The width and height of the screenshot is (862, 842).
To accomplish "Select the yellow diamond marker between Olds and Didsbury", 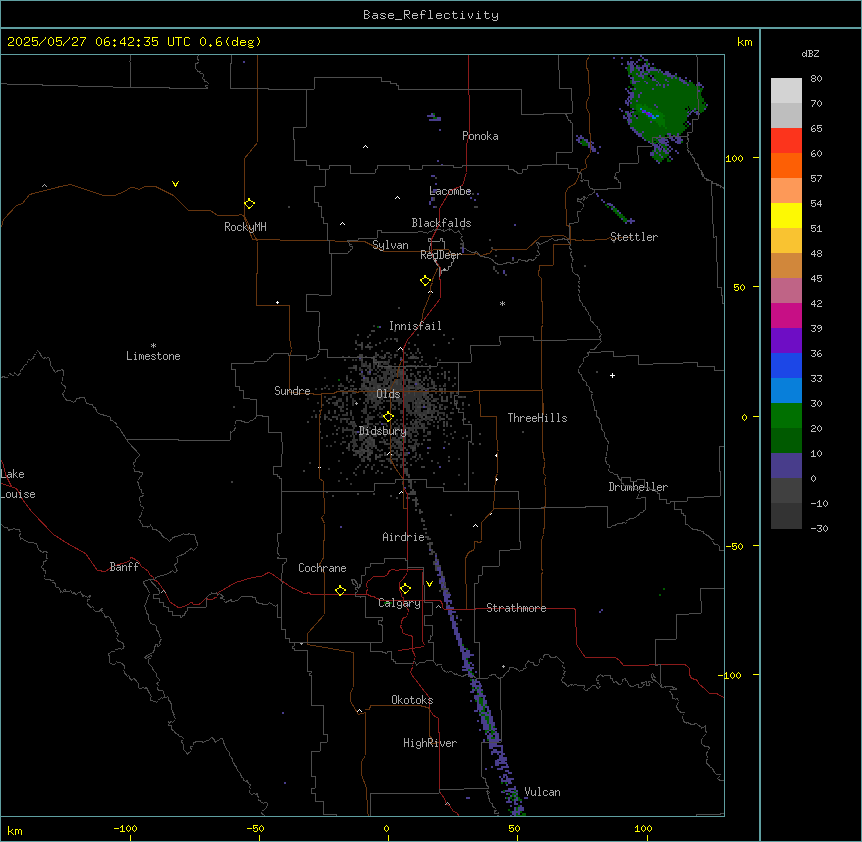I will 388,417.
